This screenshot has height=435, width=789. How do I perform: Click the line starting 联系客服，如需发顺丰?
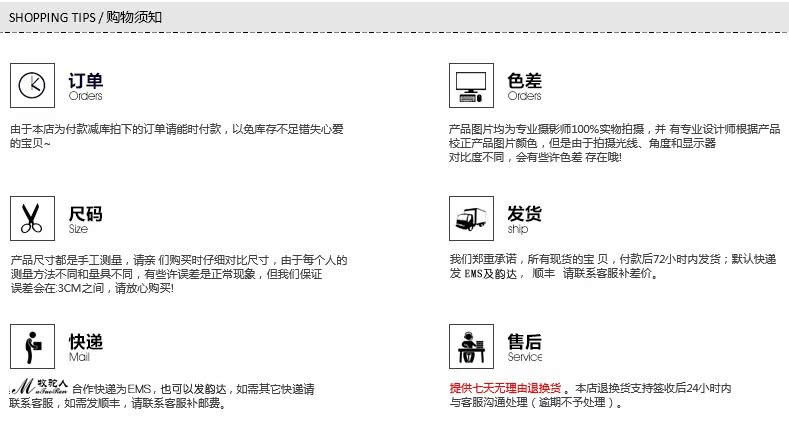(118, 403)
